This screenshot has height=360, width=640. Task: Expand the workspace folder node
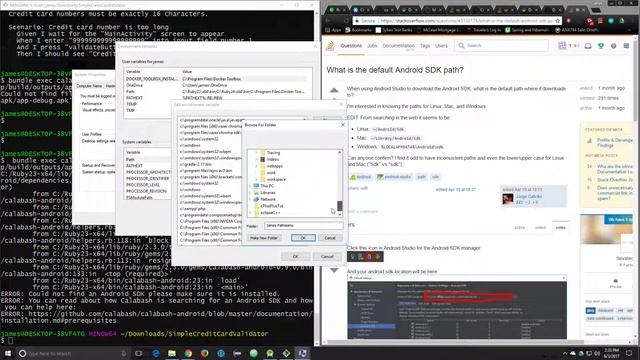pyautogui.click(x=256, y=179)
